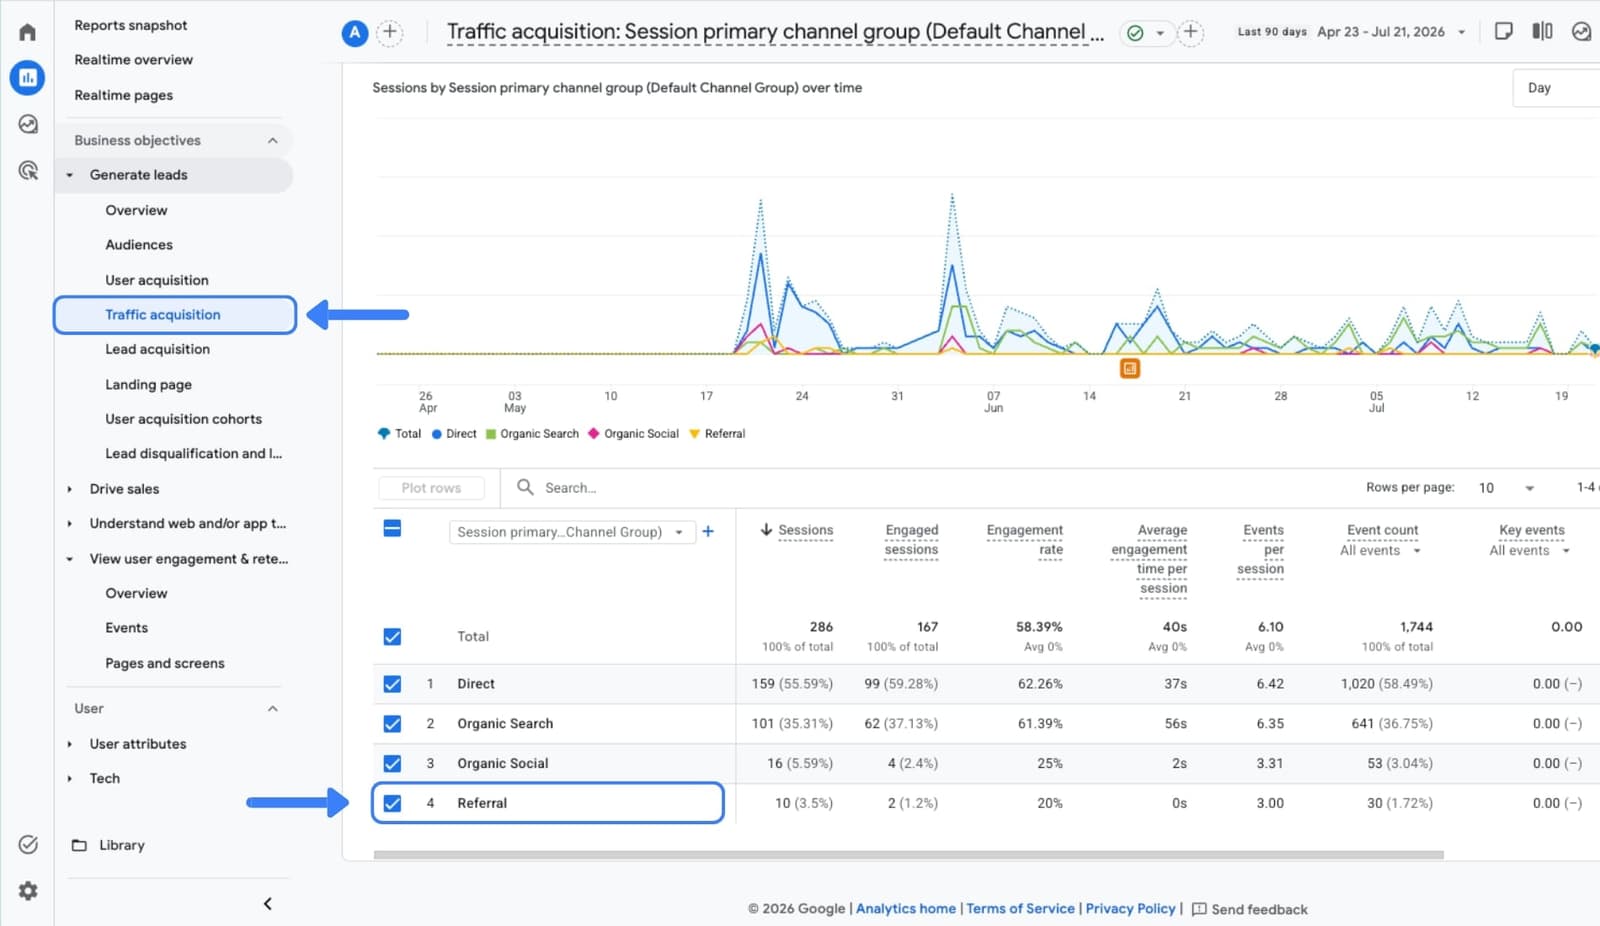Click the orange annotation marker on chart
The height and width of the screenshot is (926, 1600).
(1129, 369)
